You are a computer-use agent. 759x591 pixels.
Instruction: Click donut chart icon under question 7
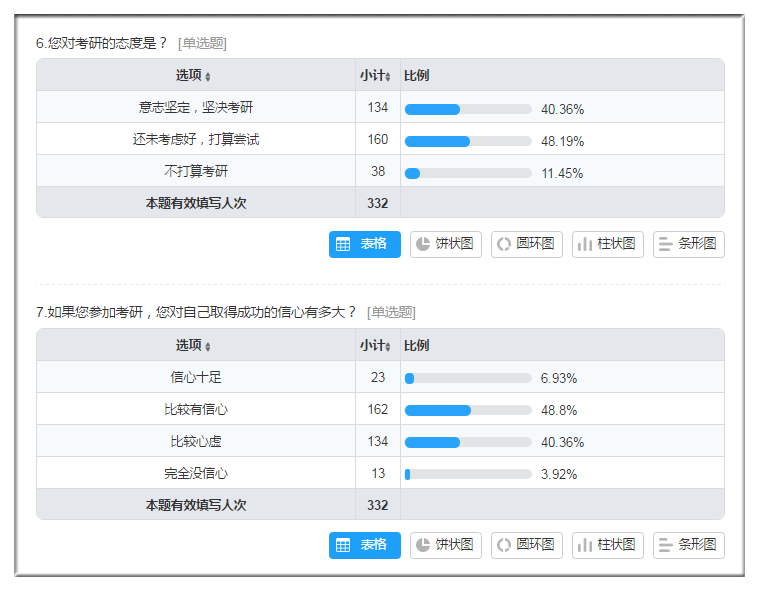tap(504, 545)
